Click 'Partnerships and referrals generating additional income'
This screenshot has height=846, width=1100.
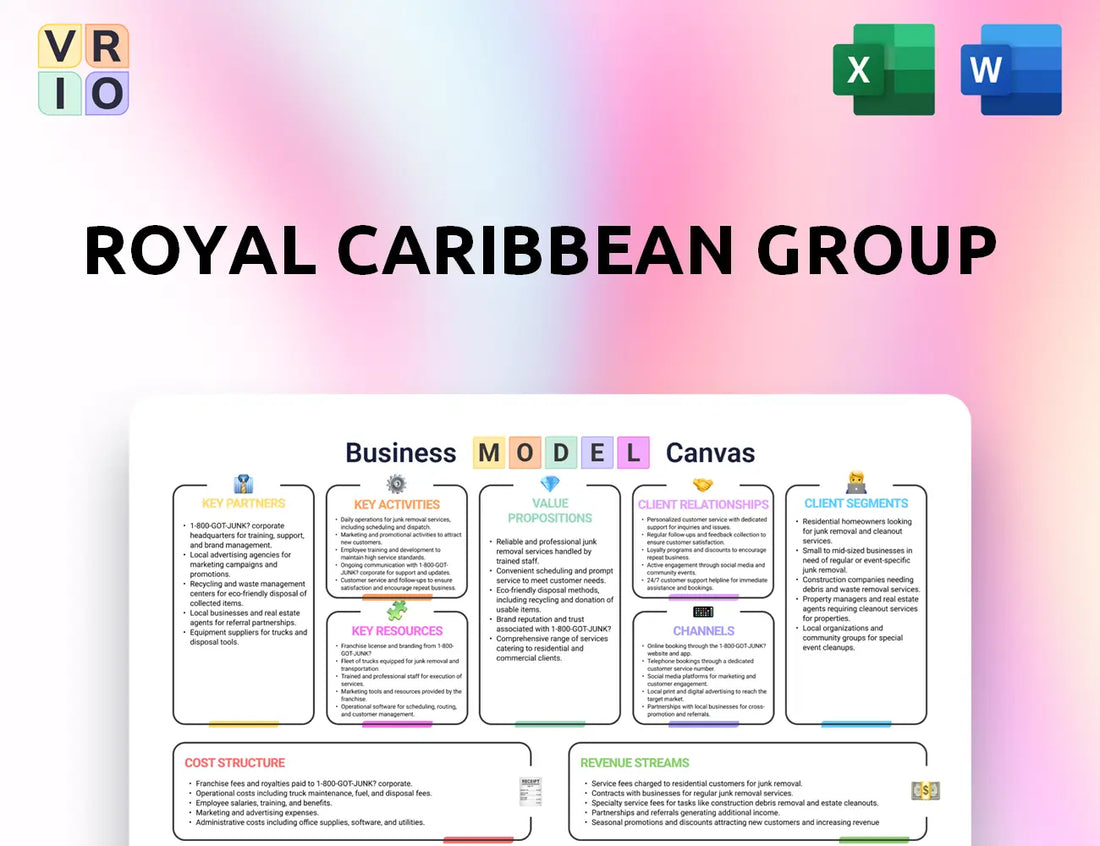pos(685,812)
